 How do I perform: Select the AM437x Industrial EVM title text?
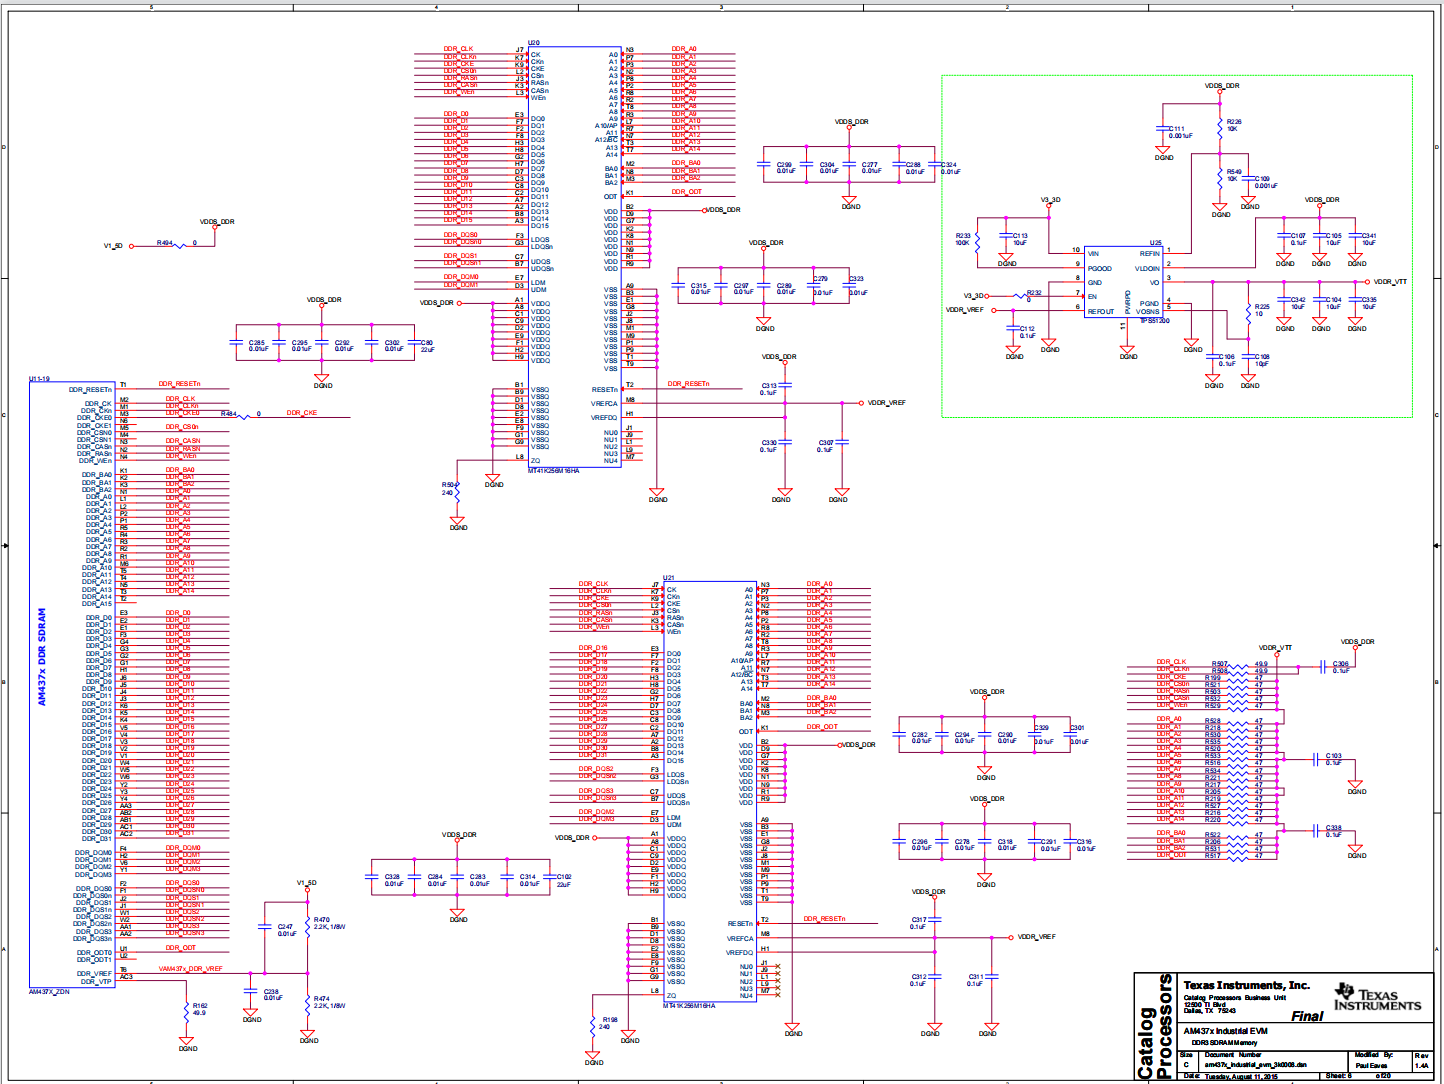point(1225,1031)
